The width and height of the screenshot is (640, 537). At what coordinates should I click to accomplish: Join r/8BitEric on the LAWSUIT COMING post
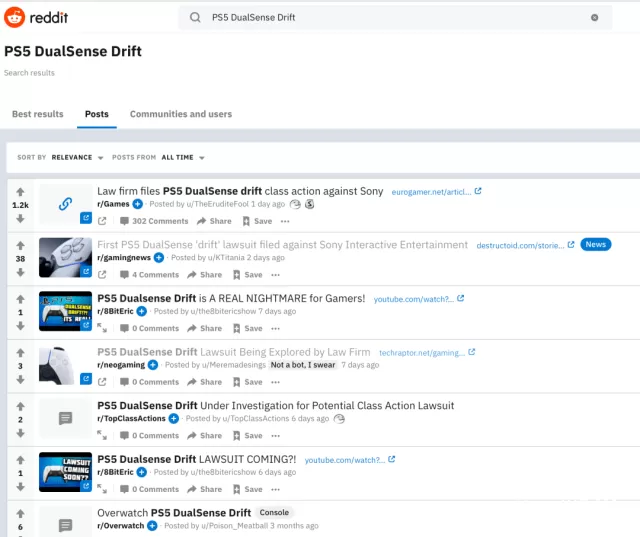click(142, 472)
